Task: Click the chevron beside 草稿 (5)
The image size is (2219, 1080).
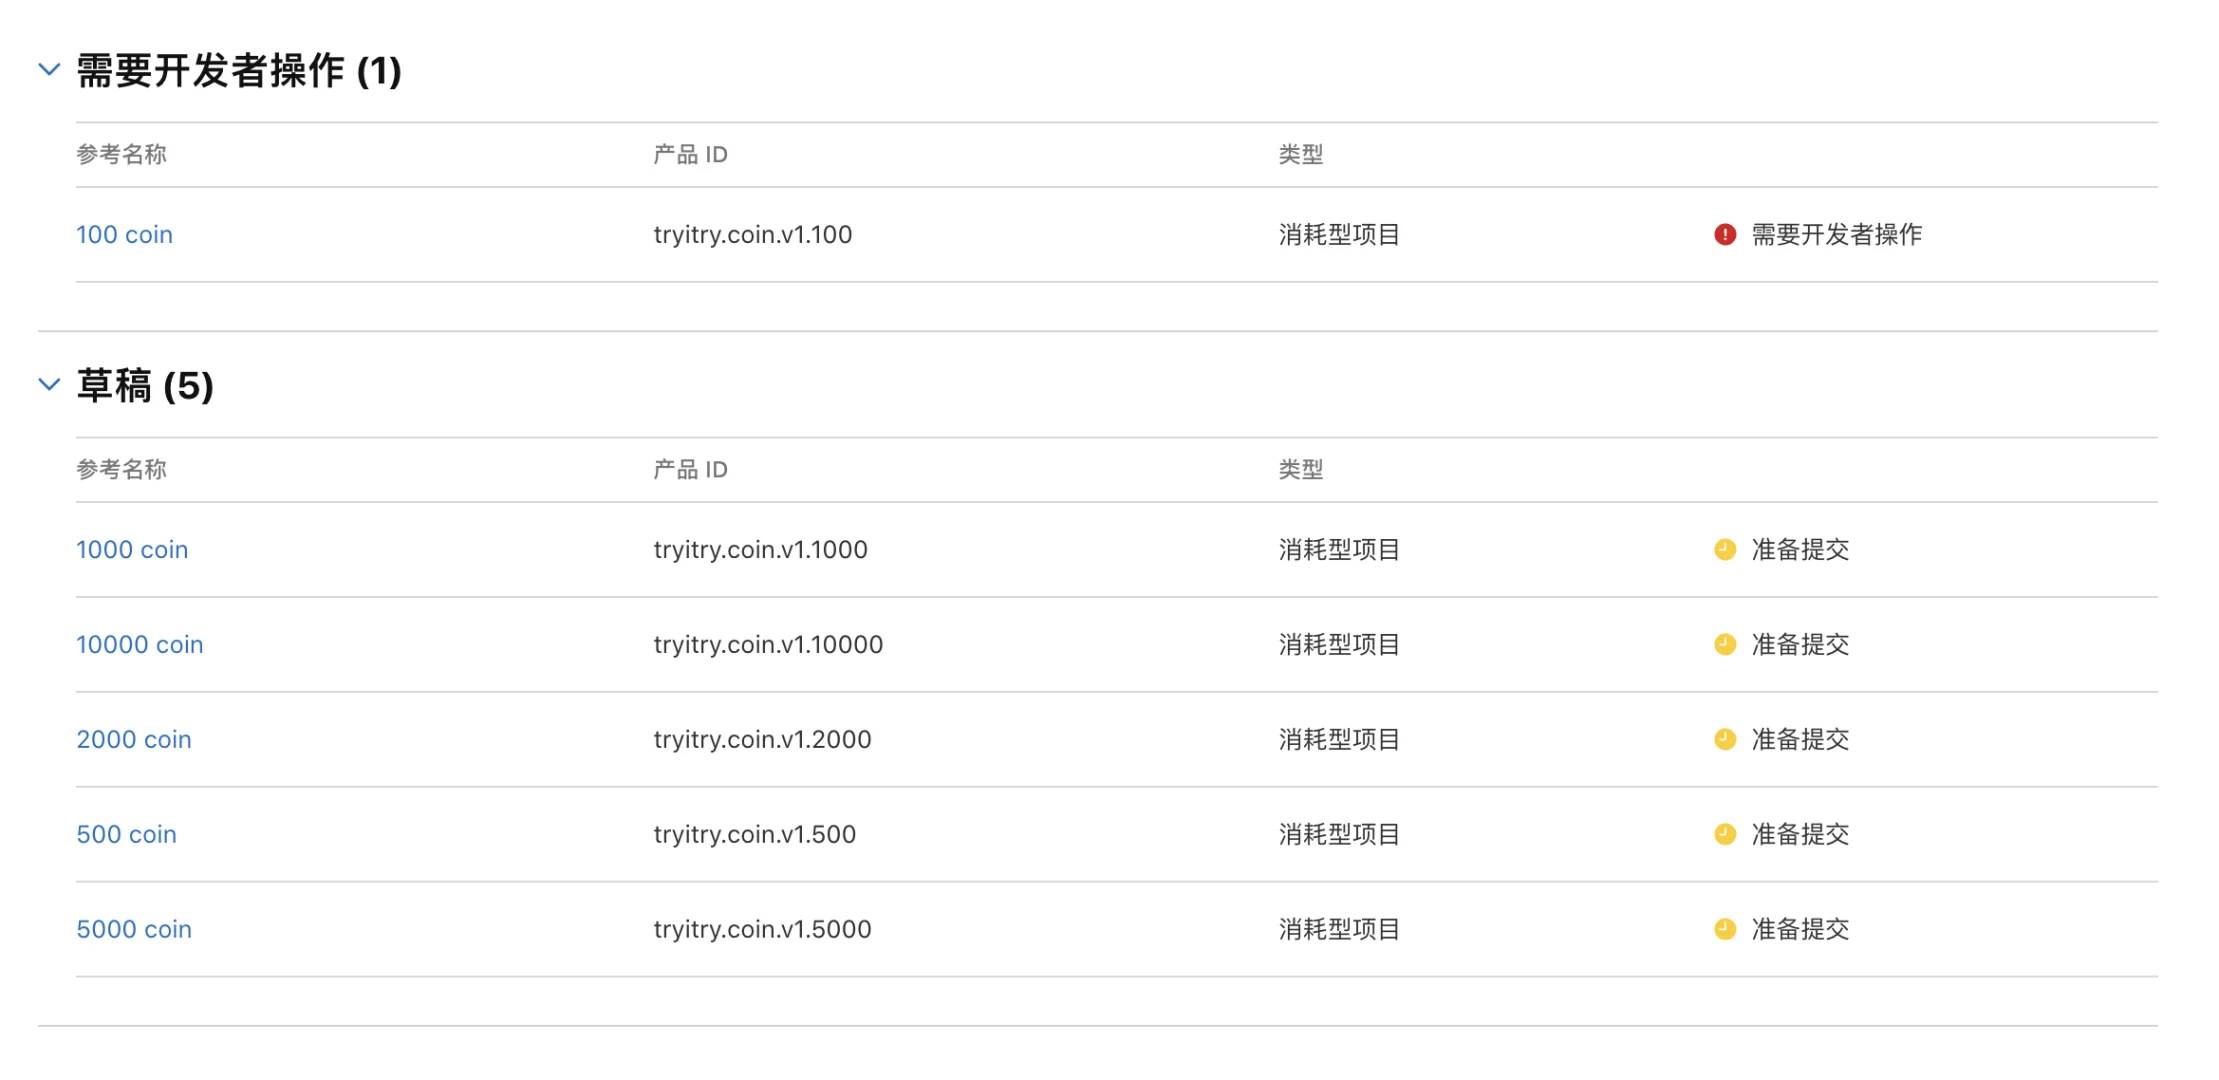Action: (49, 385)
